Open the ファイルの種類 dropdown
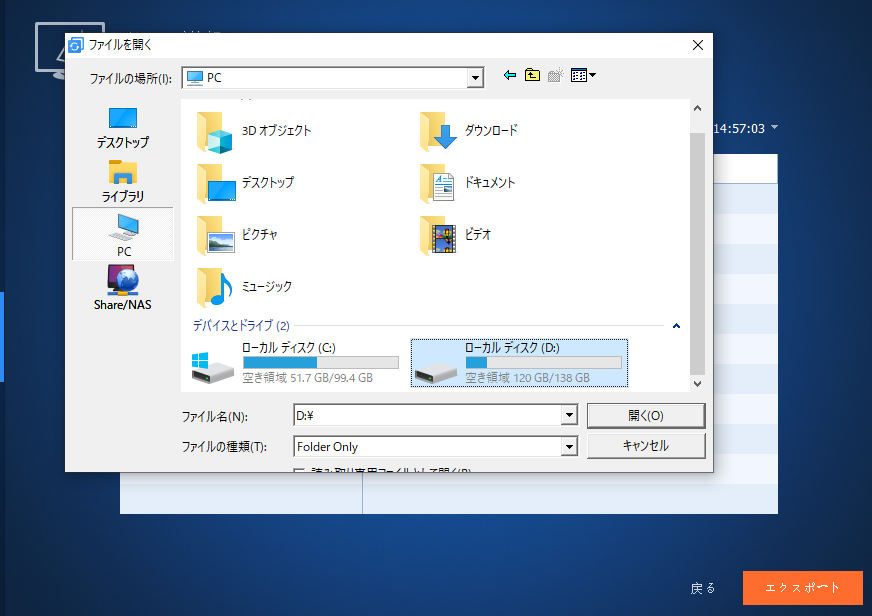872x616 pixels. coord(569,446)
